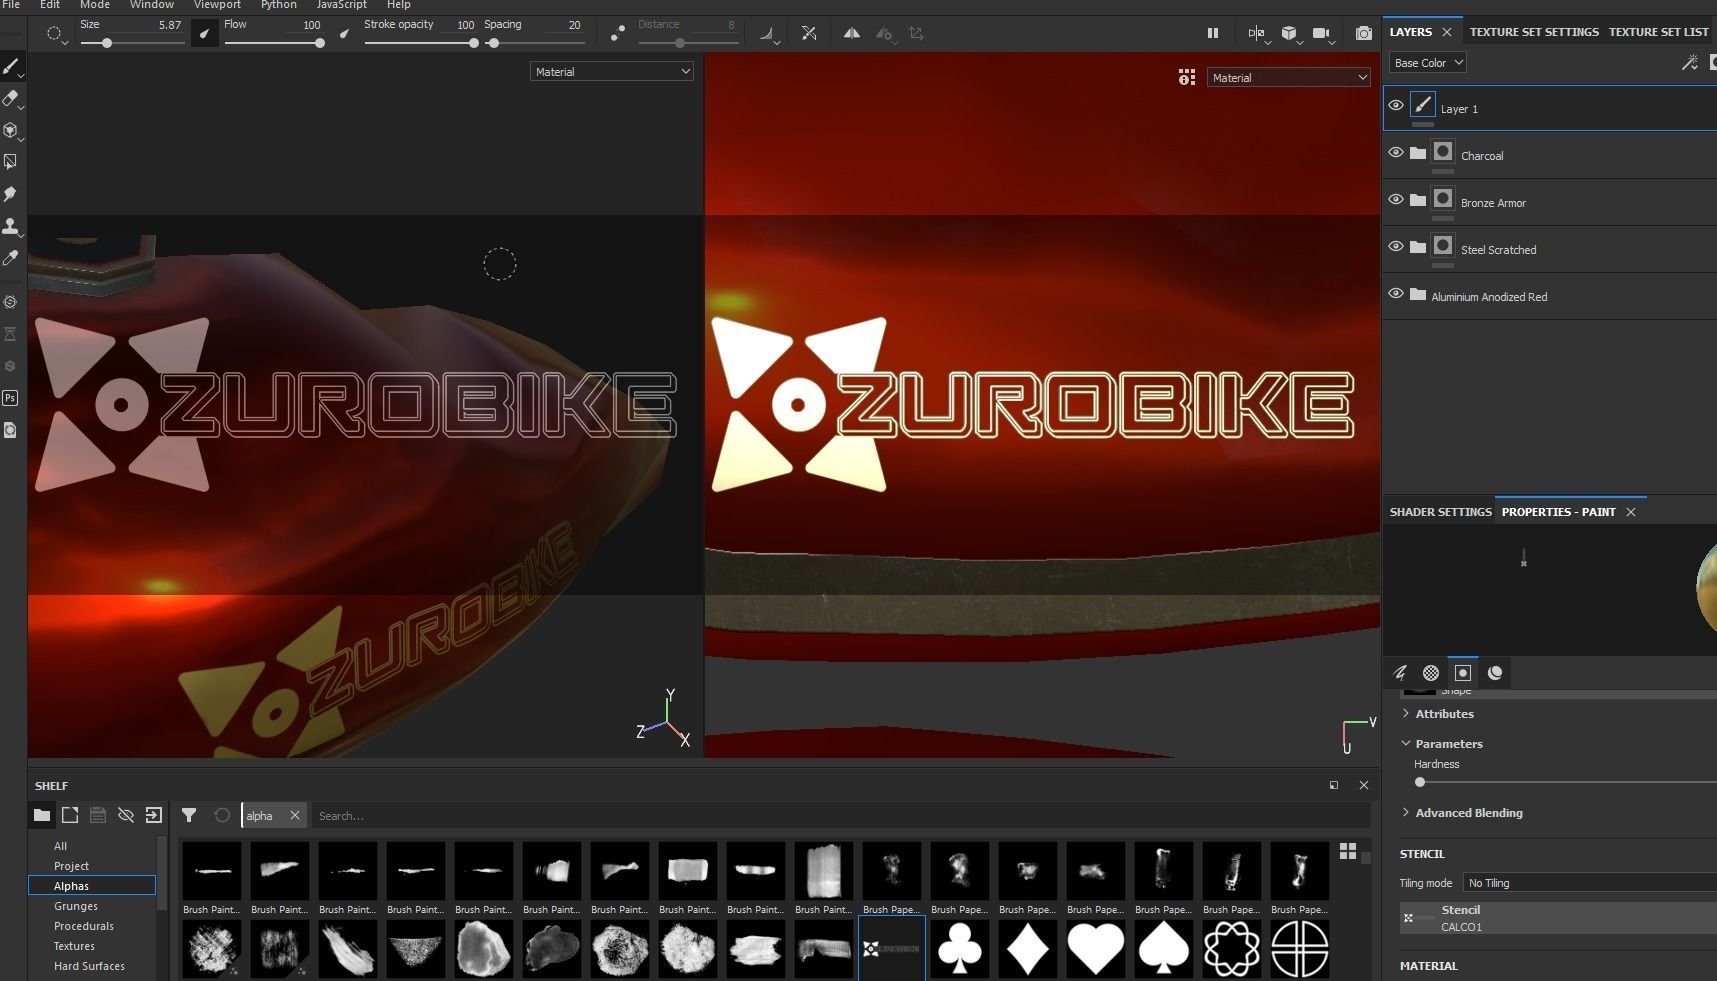Hide Aluminium Anodized Red layer

[x=1396, y=294]
